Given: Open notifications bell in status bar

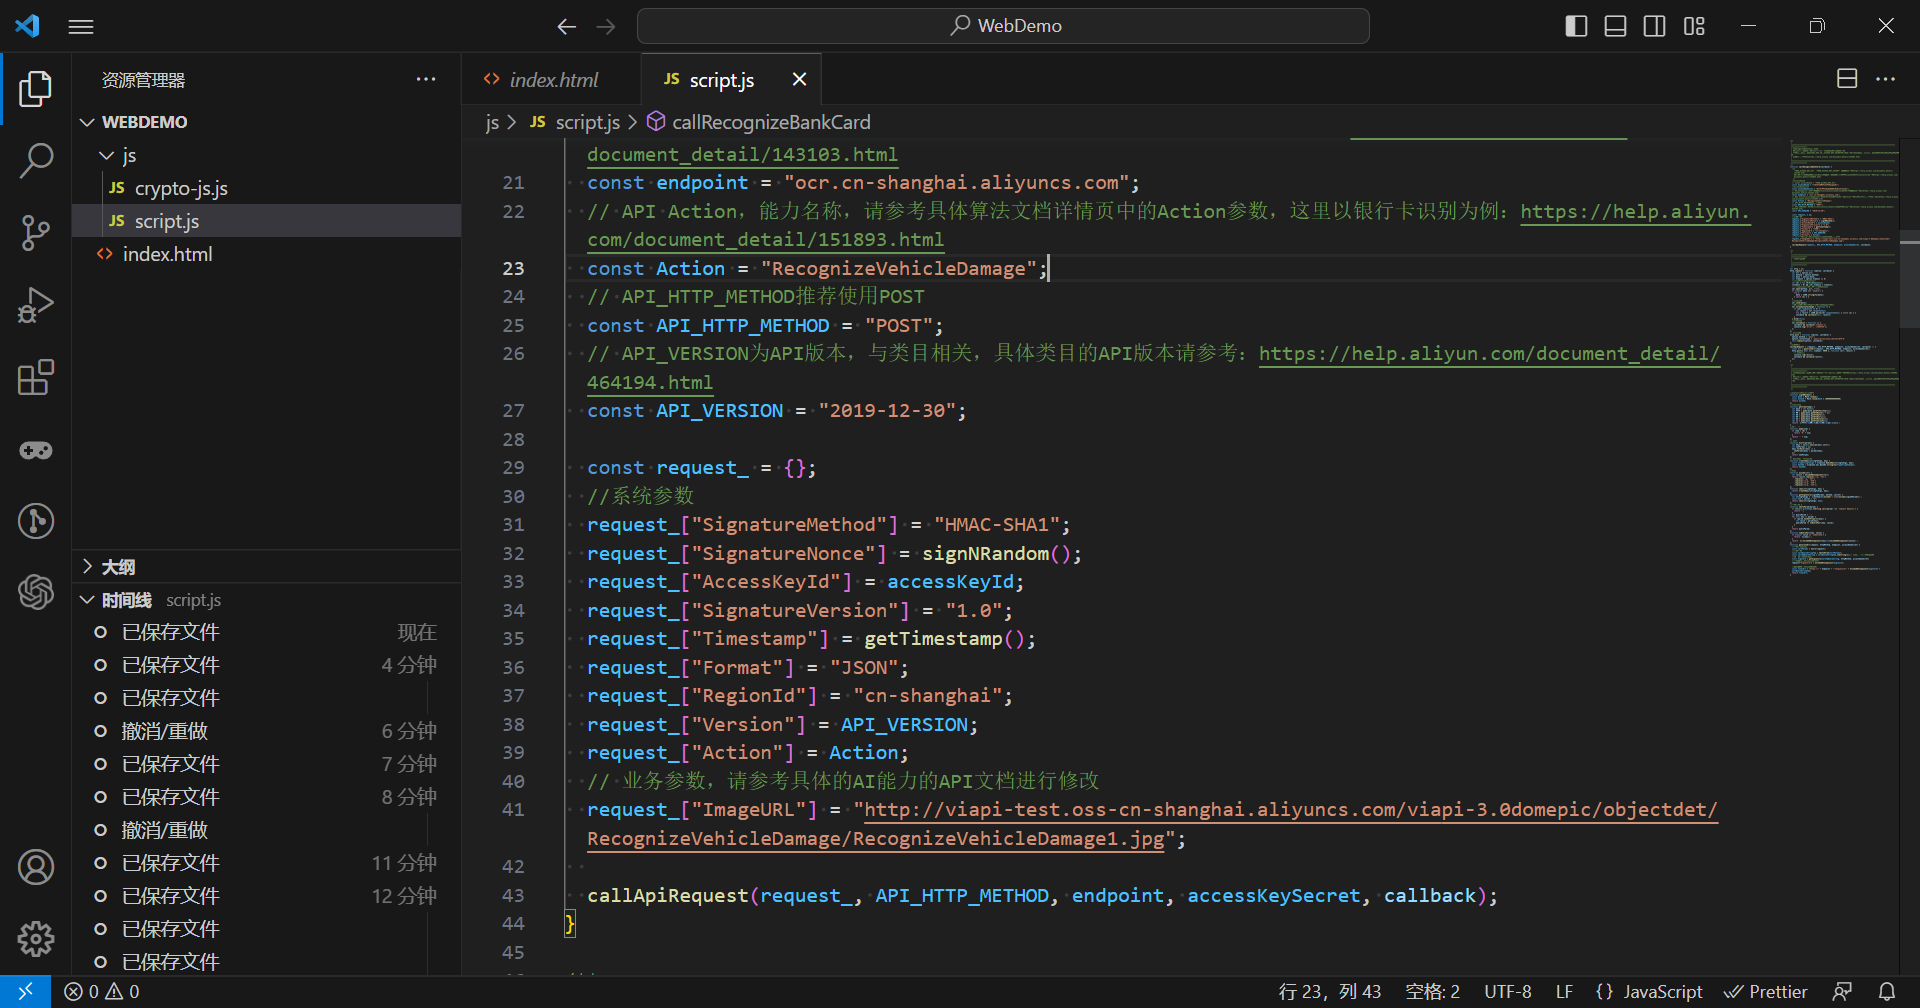Looking at the screenshot, I should (1887, 992).
